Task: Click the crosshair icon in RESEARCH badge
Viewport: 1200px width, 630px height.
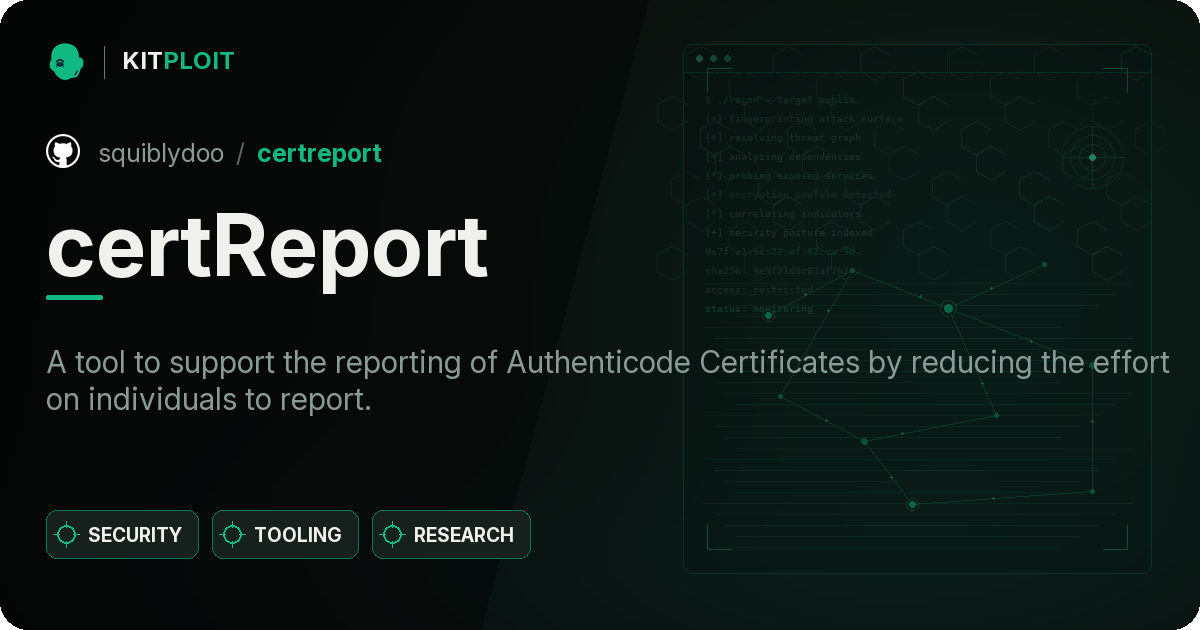Action: (393, 535)
